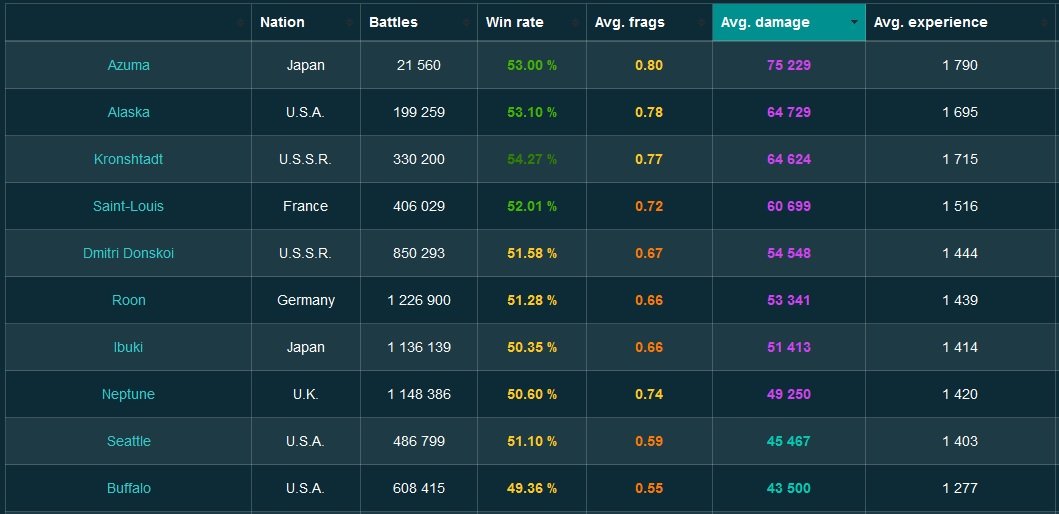Screen dimensions: 1059x514
Task: Open the Roon ship link
Action: point(128,300)
